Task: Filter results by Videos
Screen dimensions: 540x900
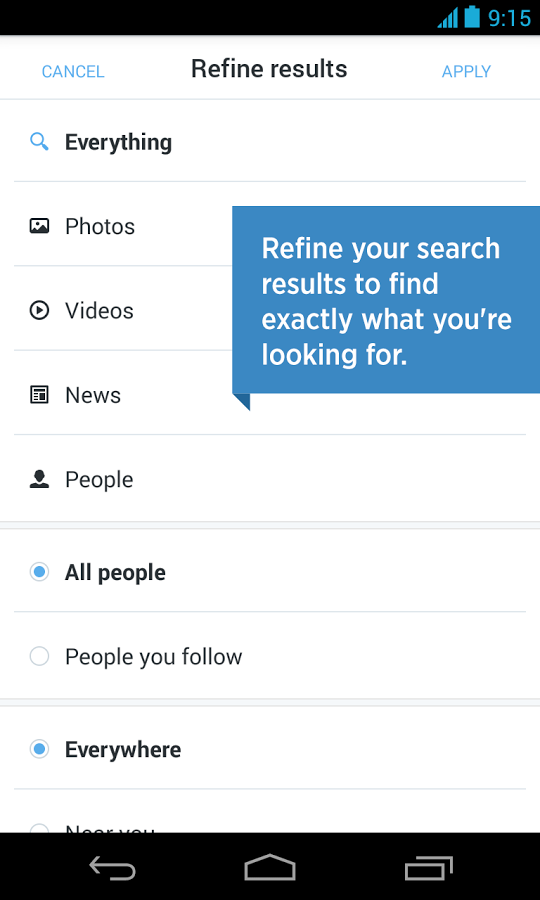Action: tap(99, 311)
